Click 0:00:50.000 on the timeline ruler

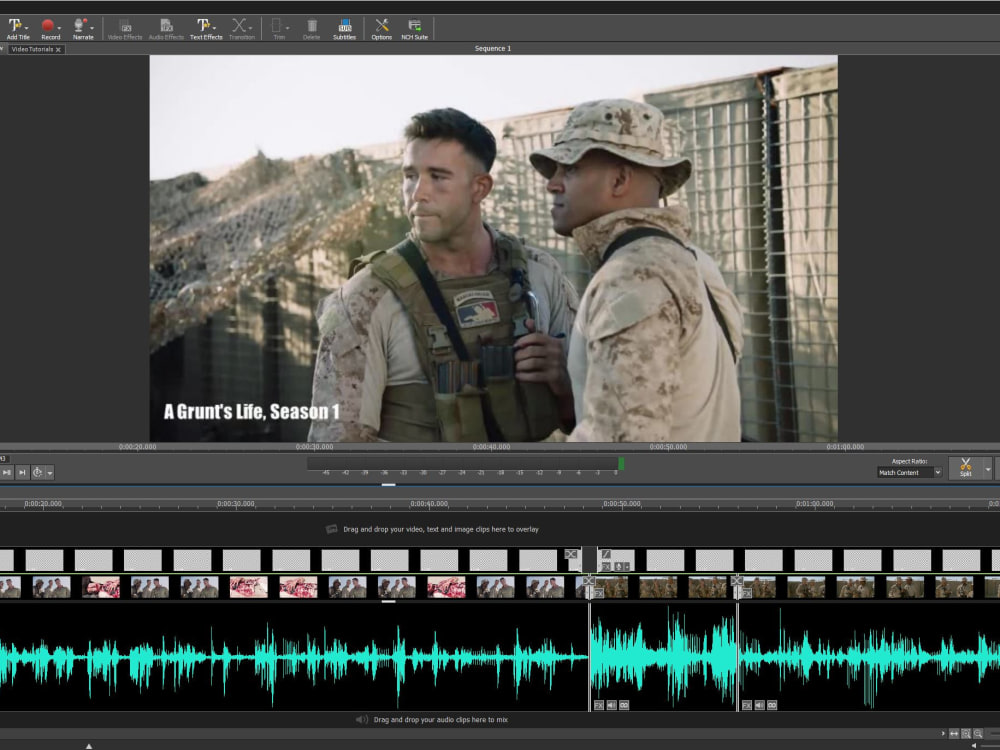coord(622,504)
